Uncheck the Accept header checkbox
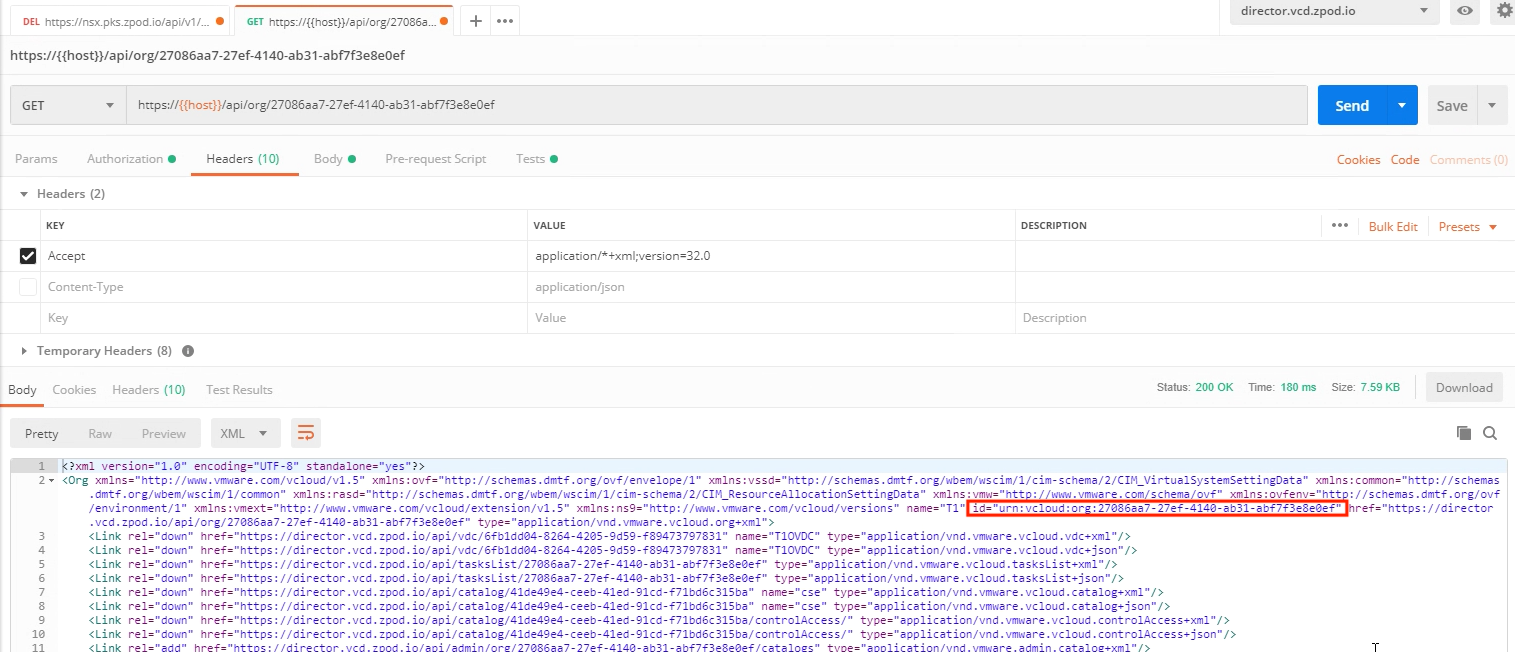The height and width of the screenshot is (652, 1515). pos(28,256)
